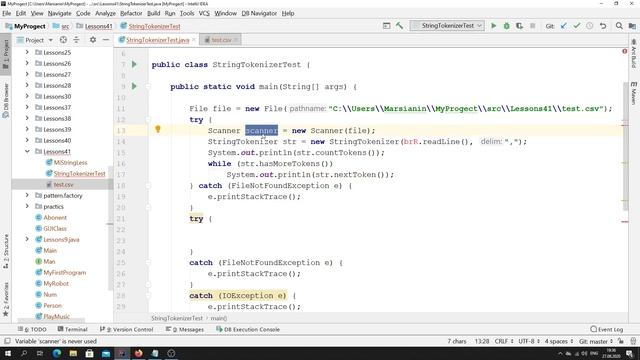Show Git history clock icon

tap(590, 26)
